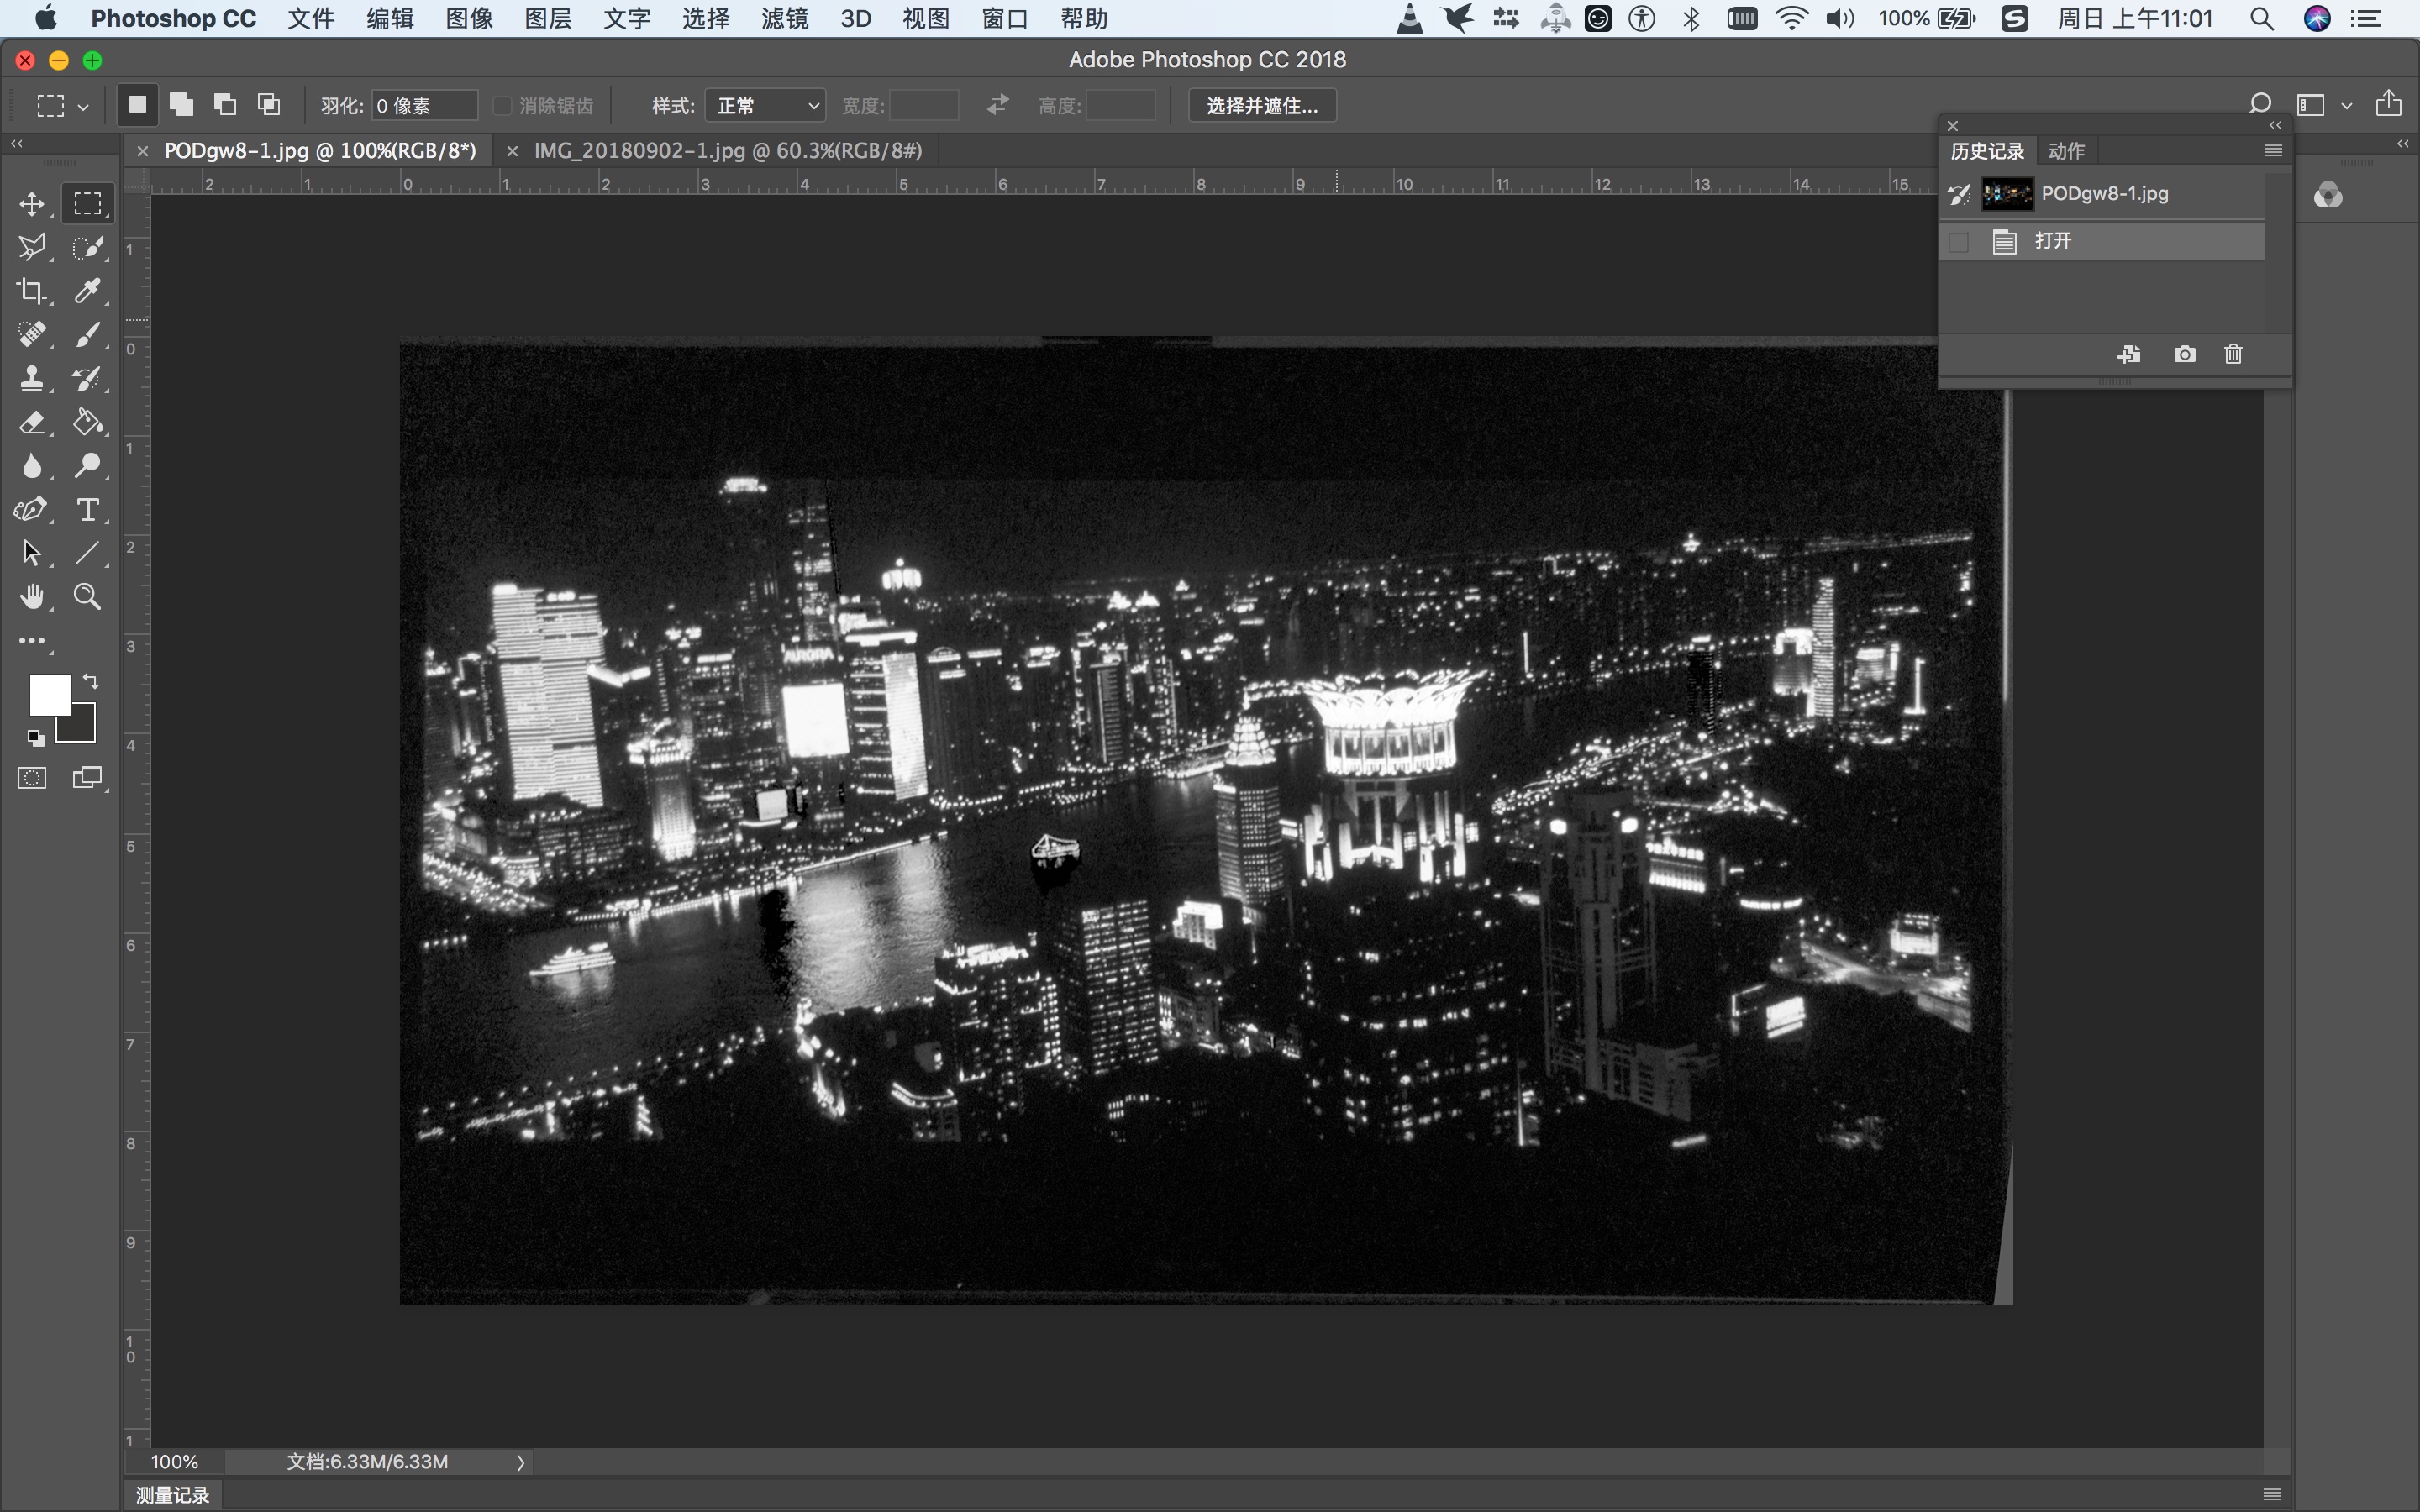Toggle history state box beside 打开
The width and height of the screenshot is (2420, 1512).
1959,242
